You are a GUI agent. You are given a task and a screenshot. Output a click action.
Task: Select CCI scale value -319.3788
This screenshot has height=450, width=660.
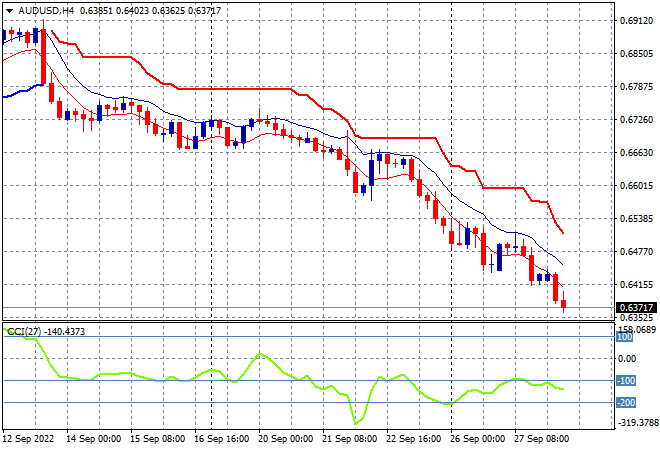click(x=638, y=422)
